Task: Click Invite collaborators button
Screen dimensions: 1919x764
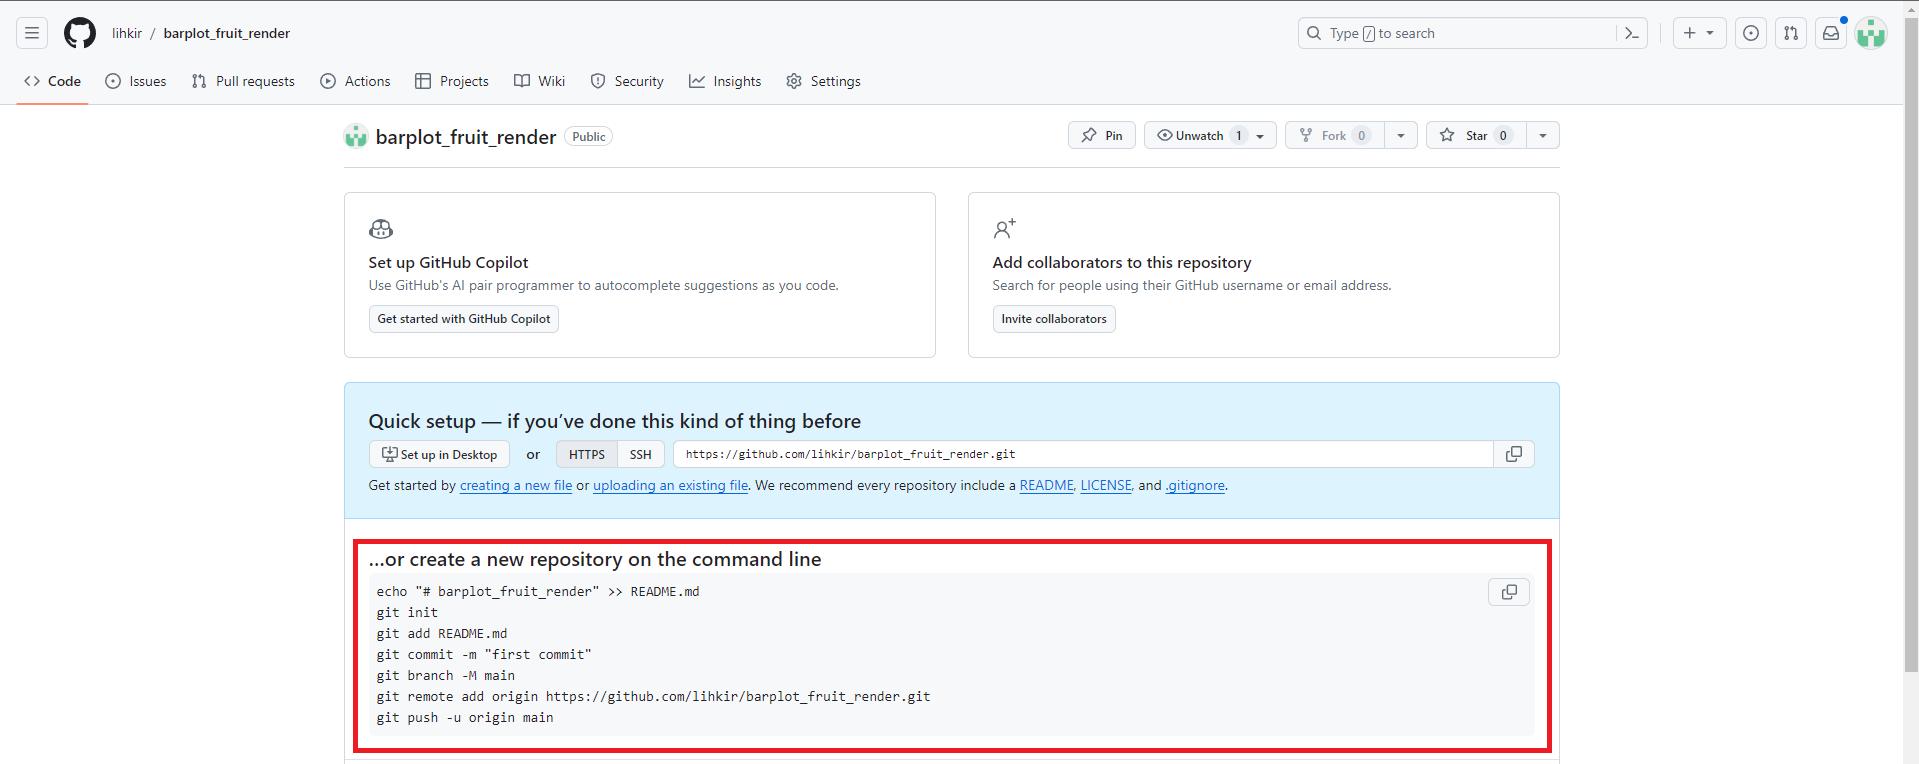Action: [1054, 319]
